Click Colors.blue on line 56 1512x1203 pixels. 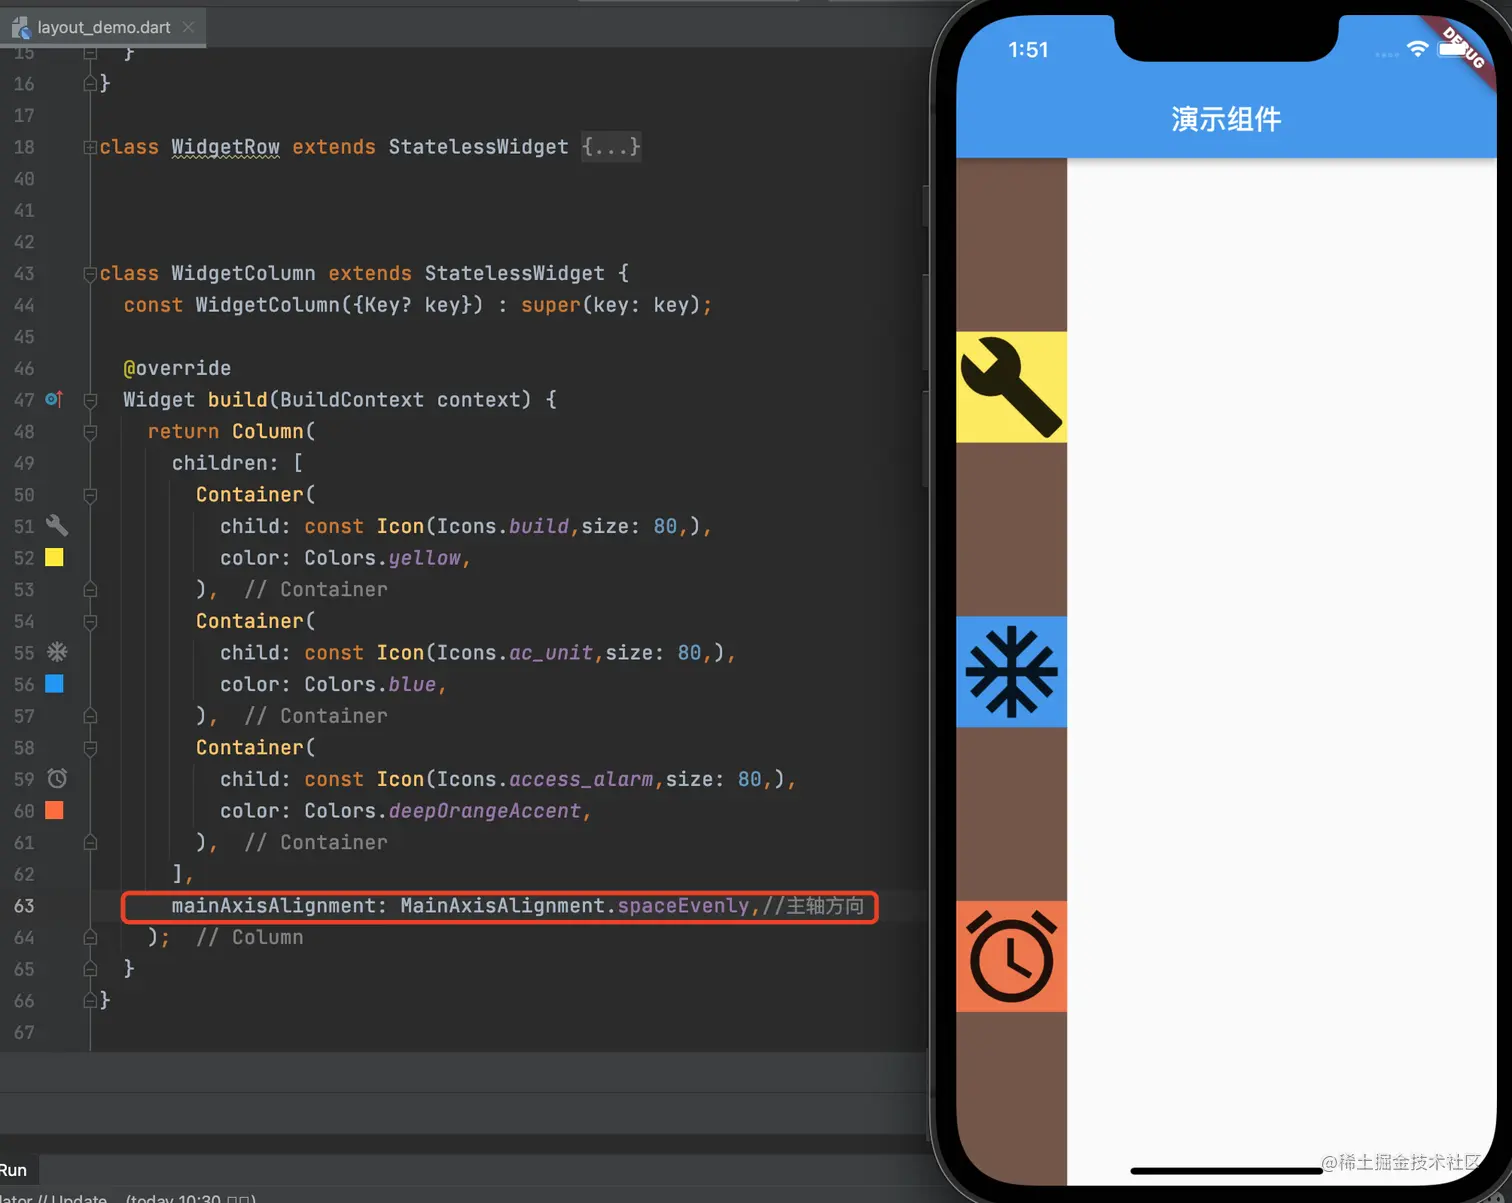click(x=370, y=684)
